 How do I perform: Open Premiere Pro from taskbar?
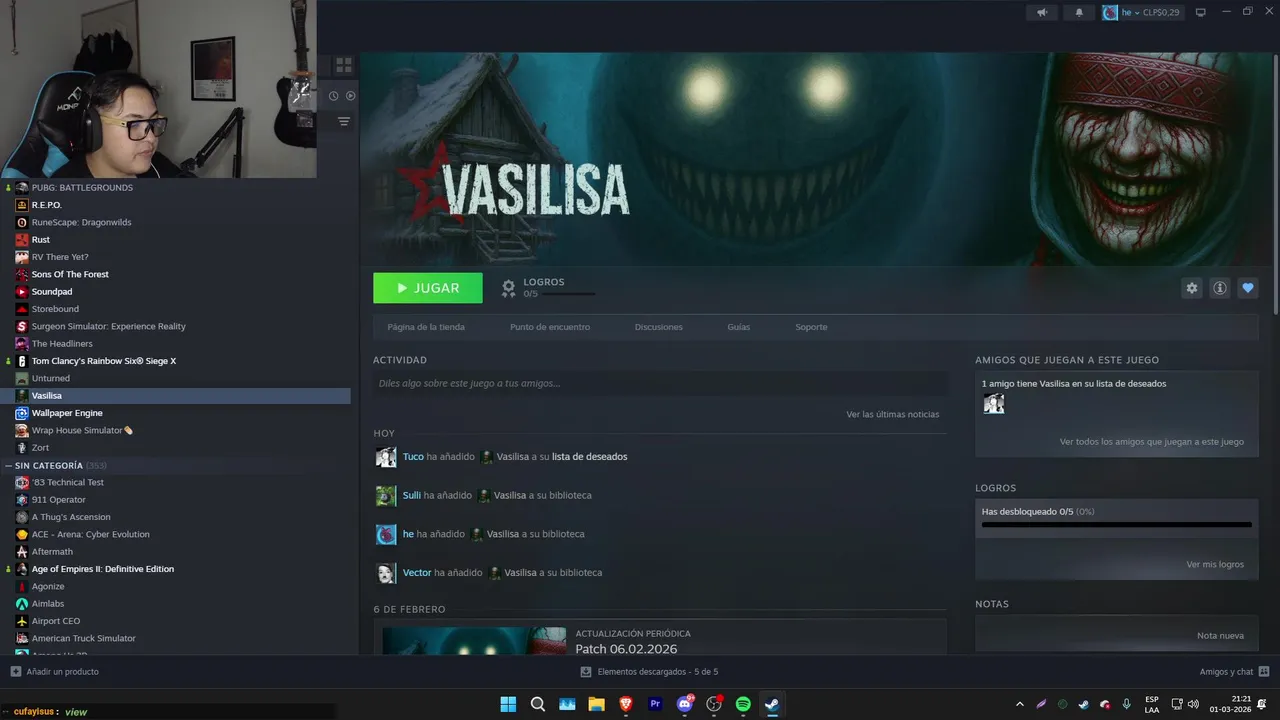656,704
